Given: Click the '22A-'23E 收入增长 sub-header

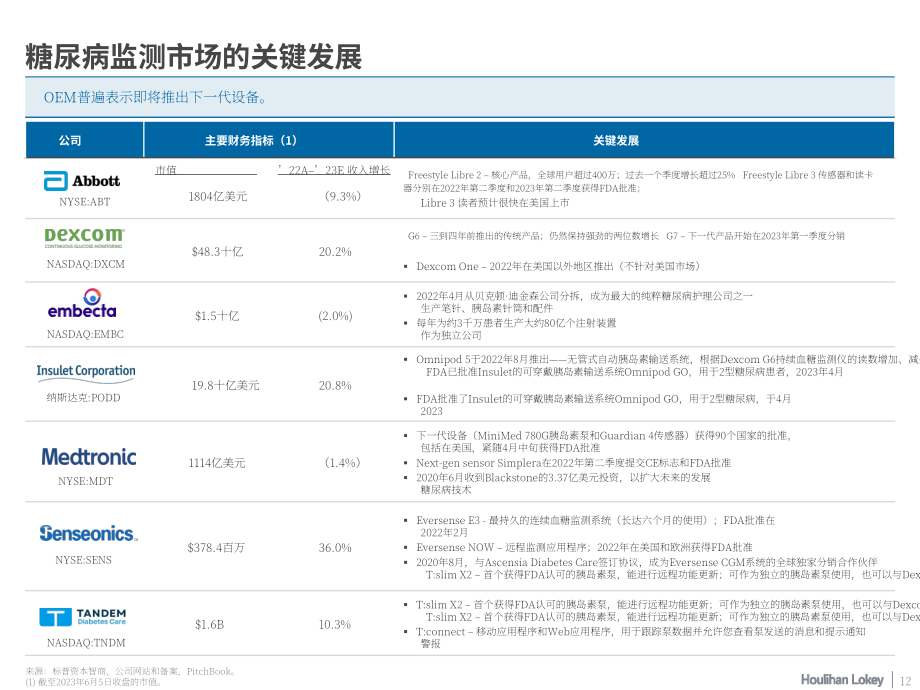Looking at the screenshot, I should pyautogui.click(x=334, y=170).
